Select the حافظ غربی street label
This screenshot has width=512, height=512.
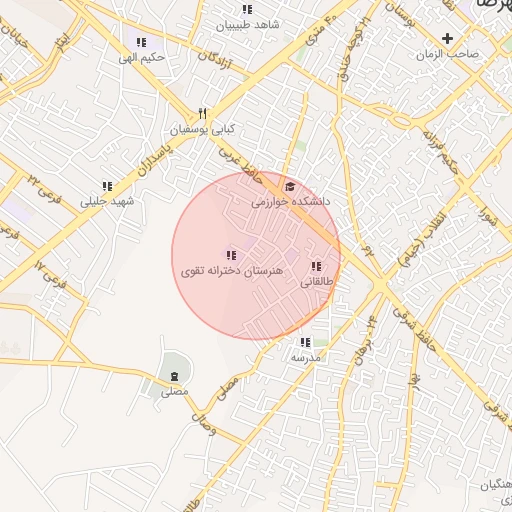pos(241,166)
